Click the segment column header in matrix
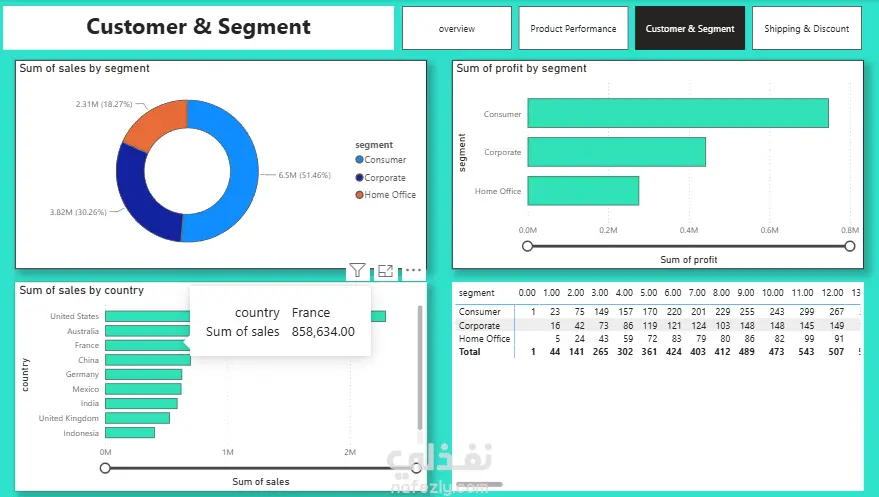Screen dimensions: 879x497 tap(476, 293)
